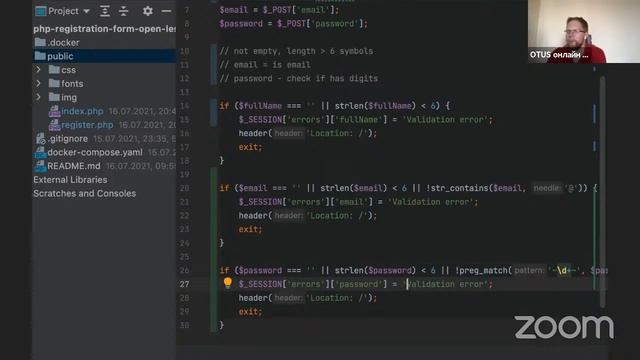Click the $email if-condition on line 20

click(408, 188)
